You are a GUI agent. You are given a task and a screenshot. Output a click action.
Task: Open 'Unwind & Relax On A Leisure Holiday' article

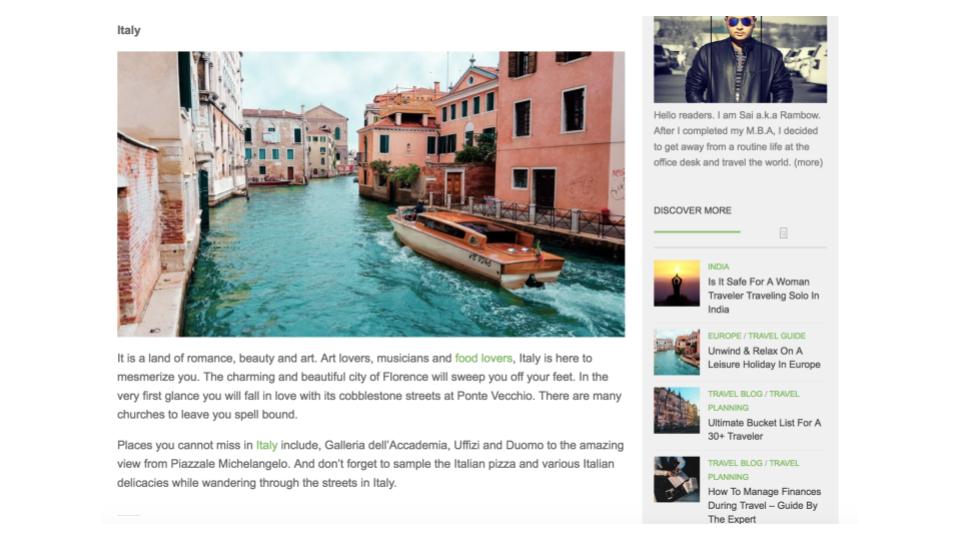764,358
